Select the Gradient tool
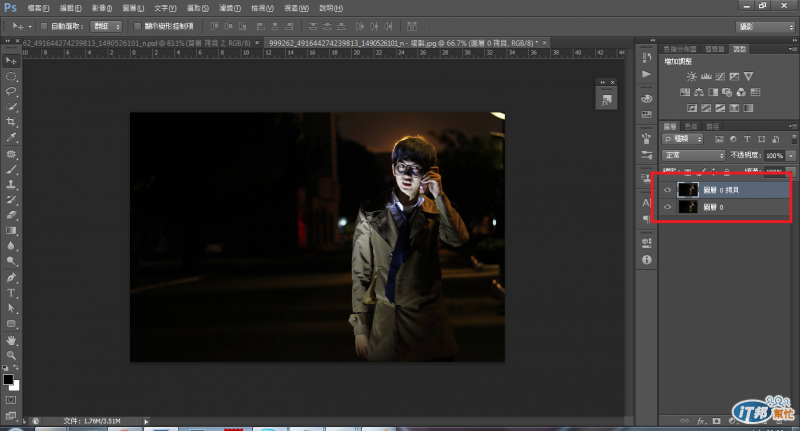800x431 pixels. [11, 231]
